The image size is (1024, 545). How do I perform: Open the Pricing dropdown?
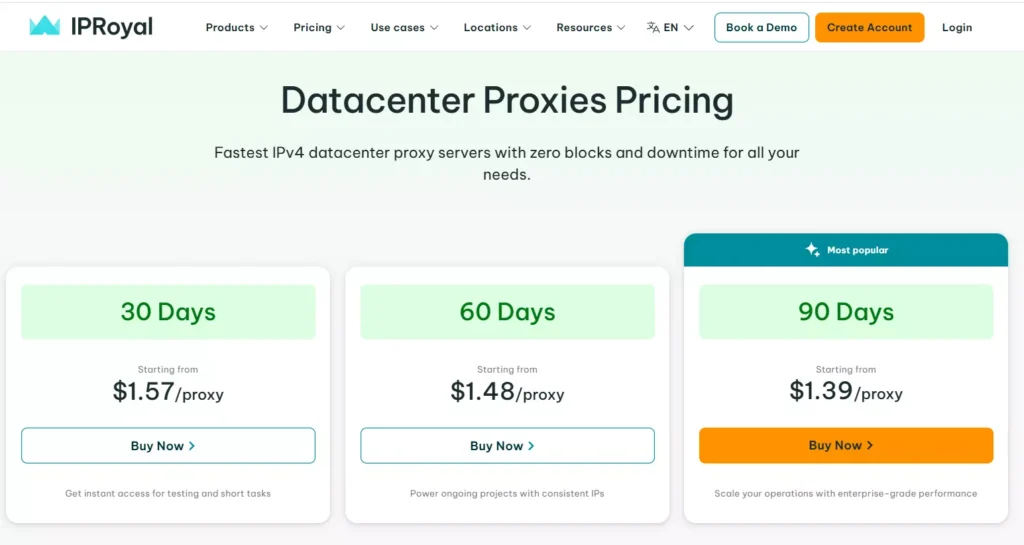(319, 28)
